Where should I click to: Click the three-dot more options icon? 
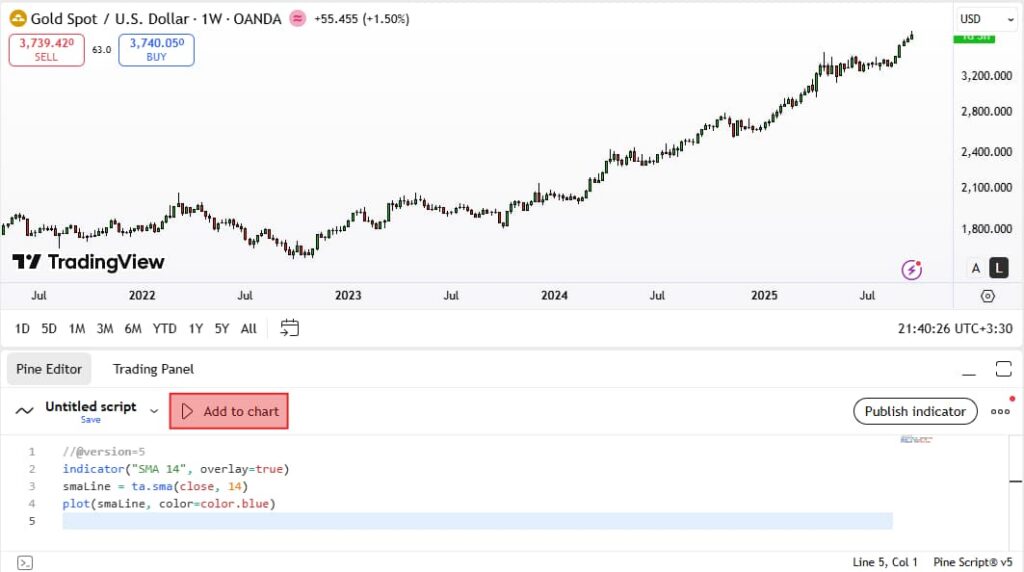click(1000, 411)
